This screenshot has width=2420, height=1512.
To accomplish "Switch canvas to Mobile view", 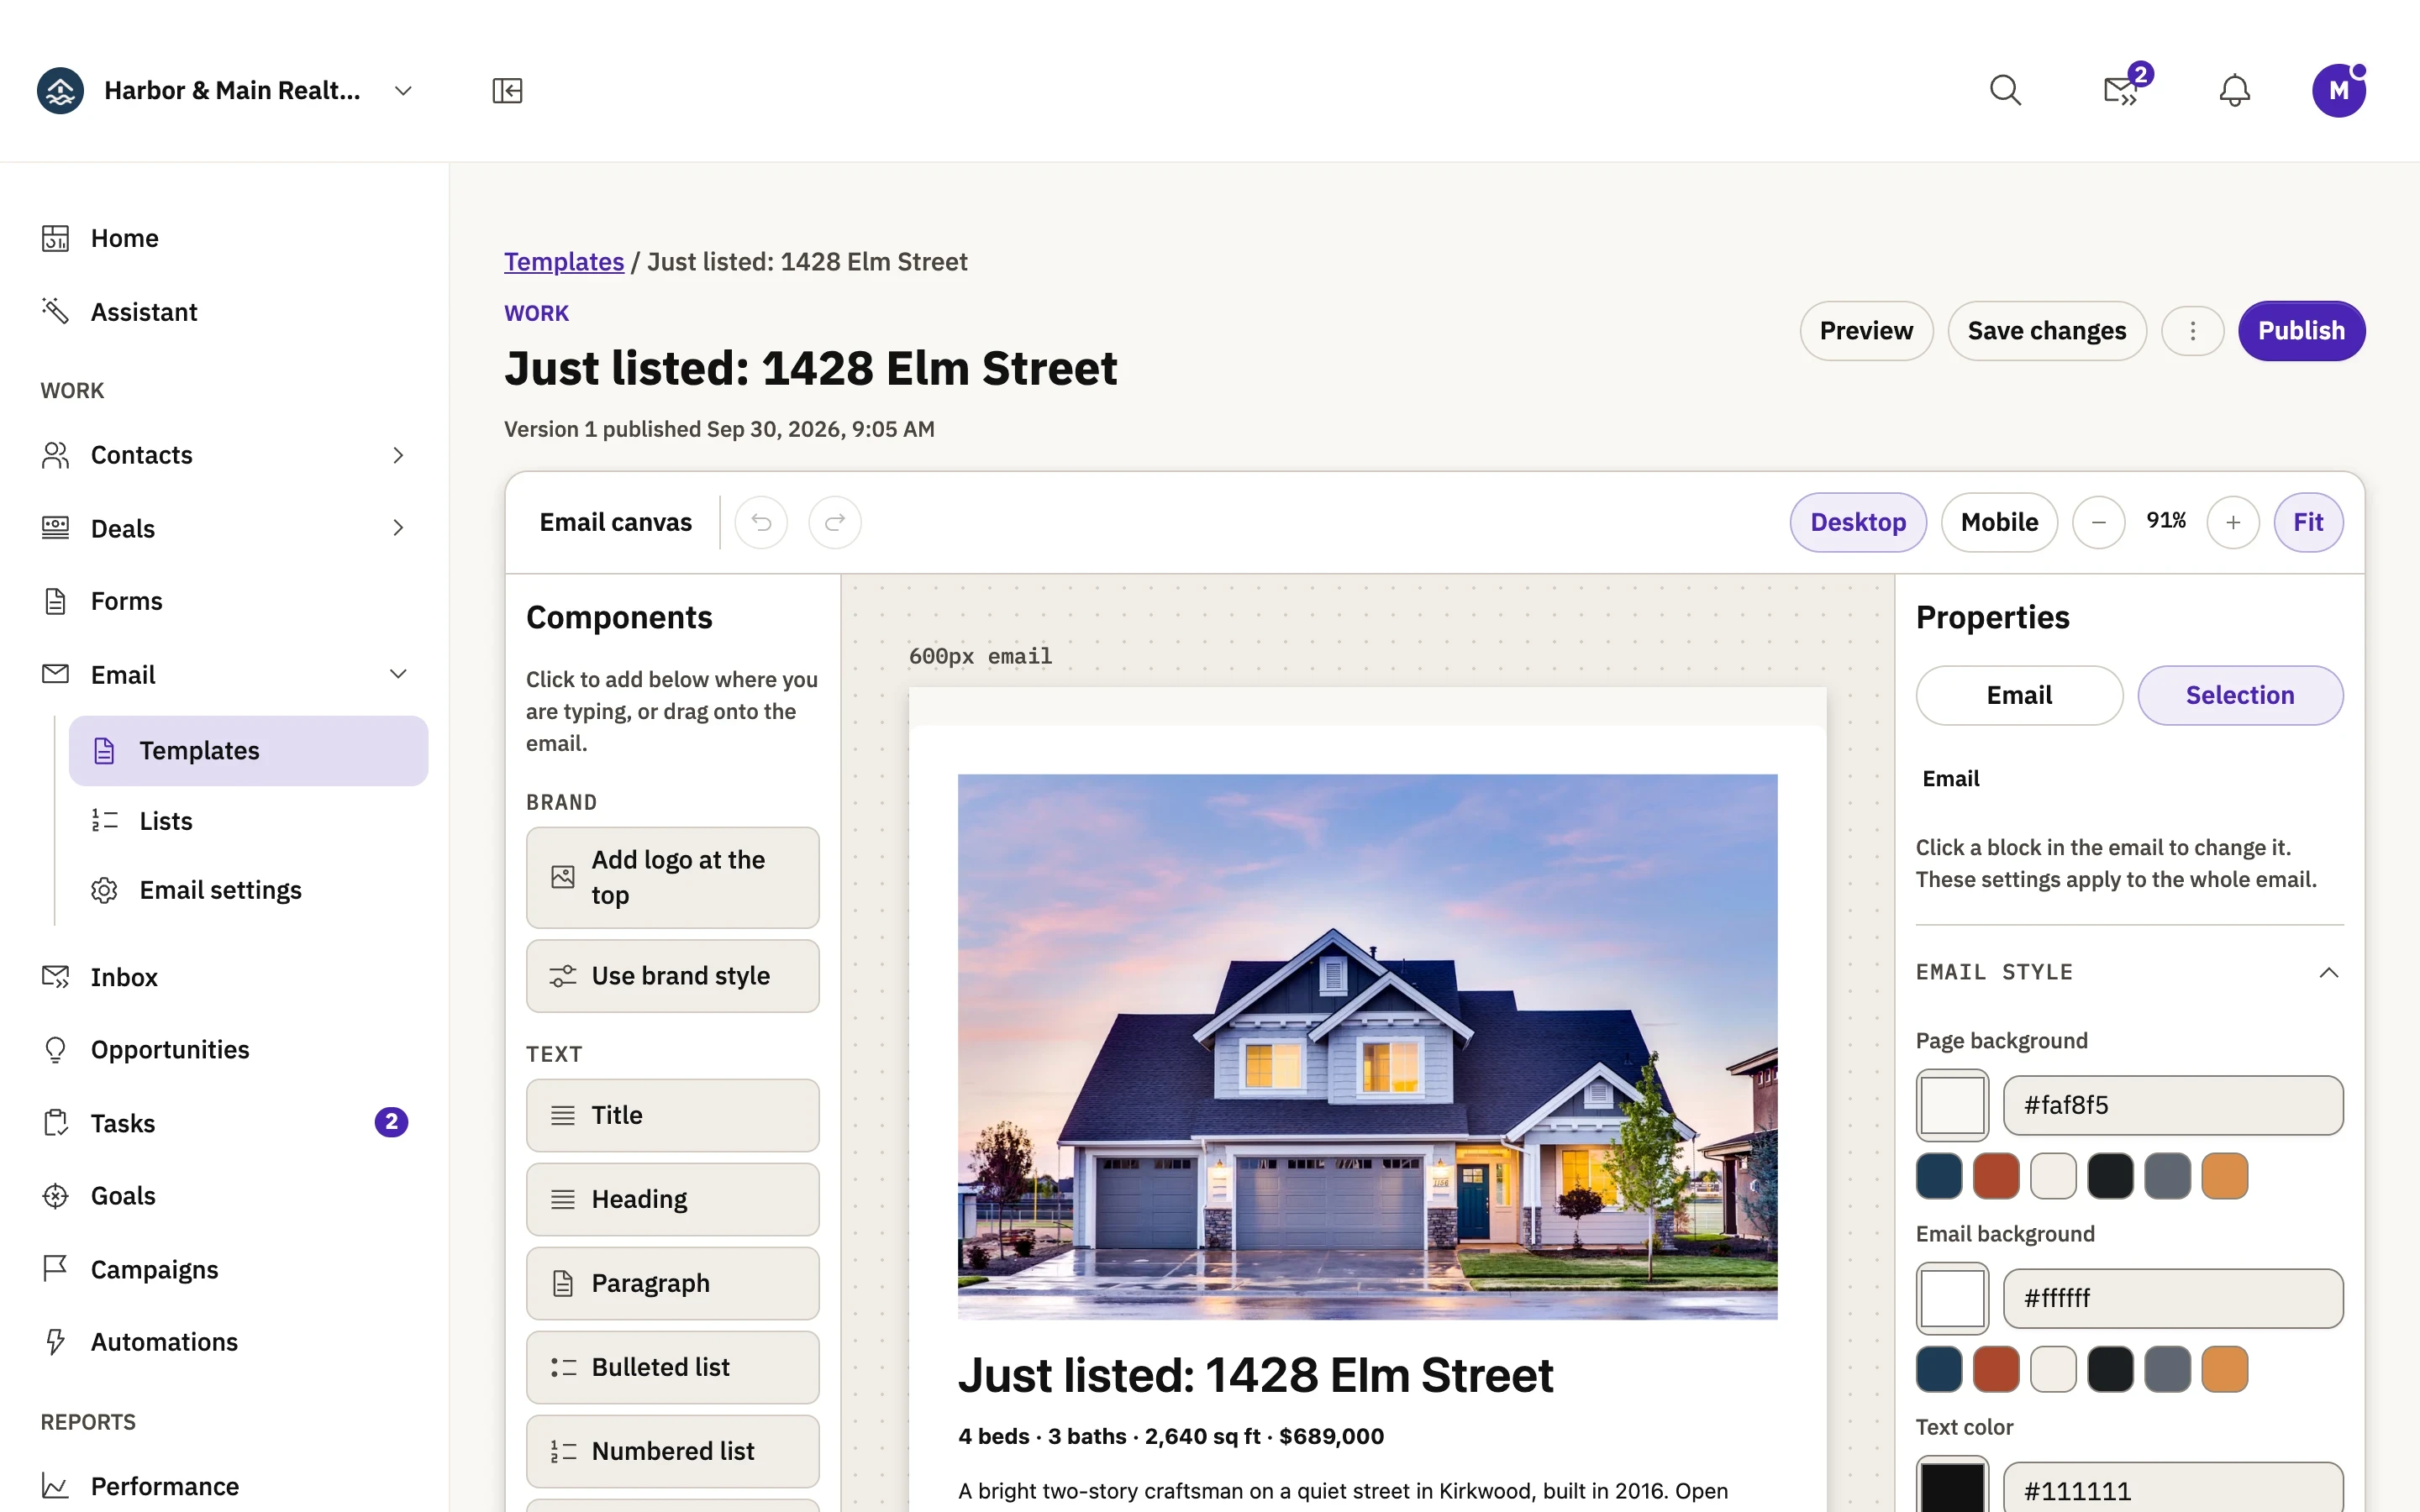I will (x=1999, y=522).
